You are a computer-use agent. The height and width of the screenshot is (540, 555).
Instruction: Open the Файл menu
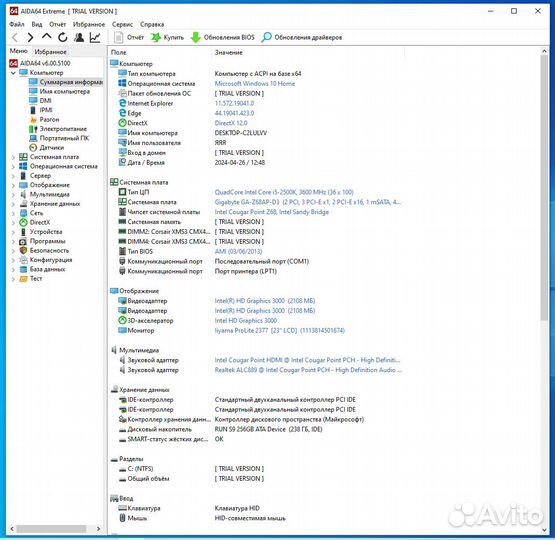(x=17, y=24)
